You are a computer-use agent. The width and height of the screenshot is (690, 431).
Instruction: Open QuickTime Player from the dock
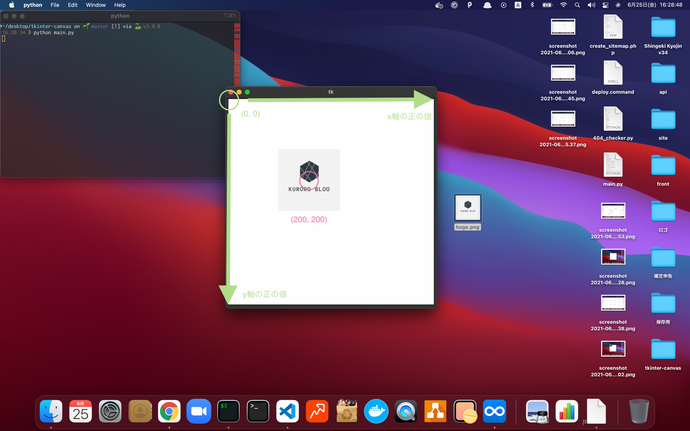406,411
